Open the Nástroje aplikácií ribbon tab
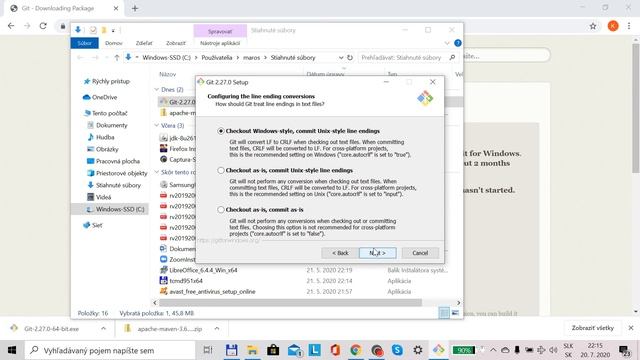This screenshot has width=640, height=360. pyautogui.click(x=220, y=43)
